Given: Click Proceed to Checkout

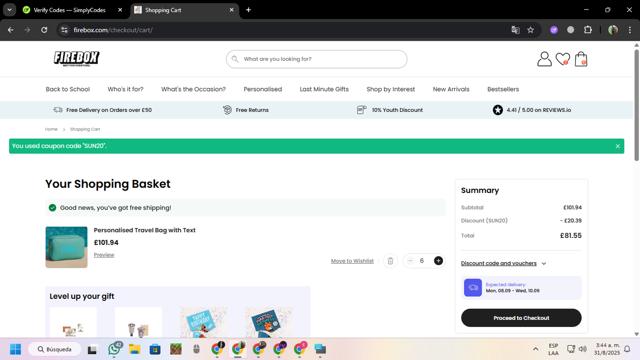Looking at the screenshot, I should coord(521,318).
